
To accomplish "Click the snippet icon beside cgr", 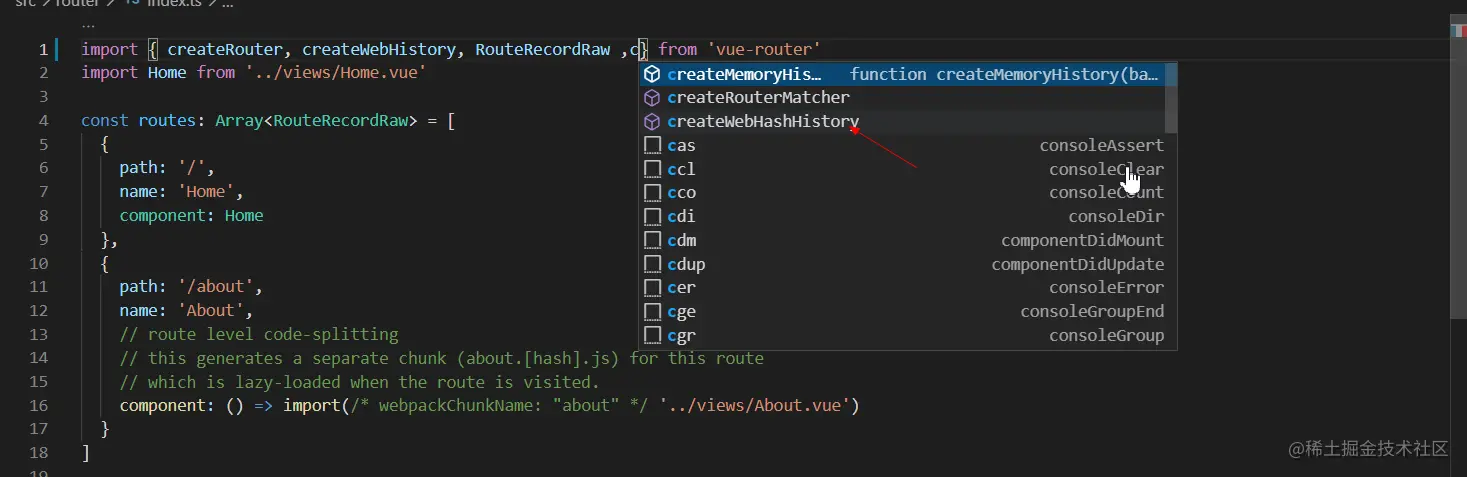I will tap(652, 335).
